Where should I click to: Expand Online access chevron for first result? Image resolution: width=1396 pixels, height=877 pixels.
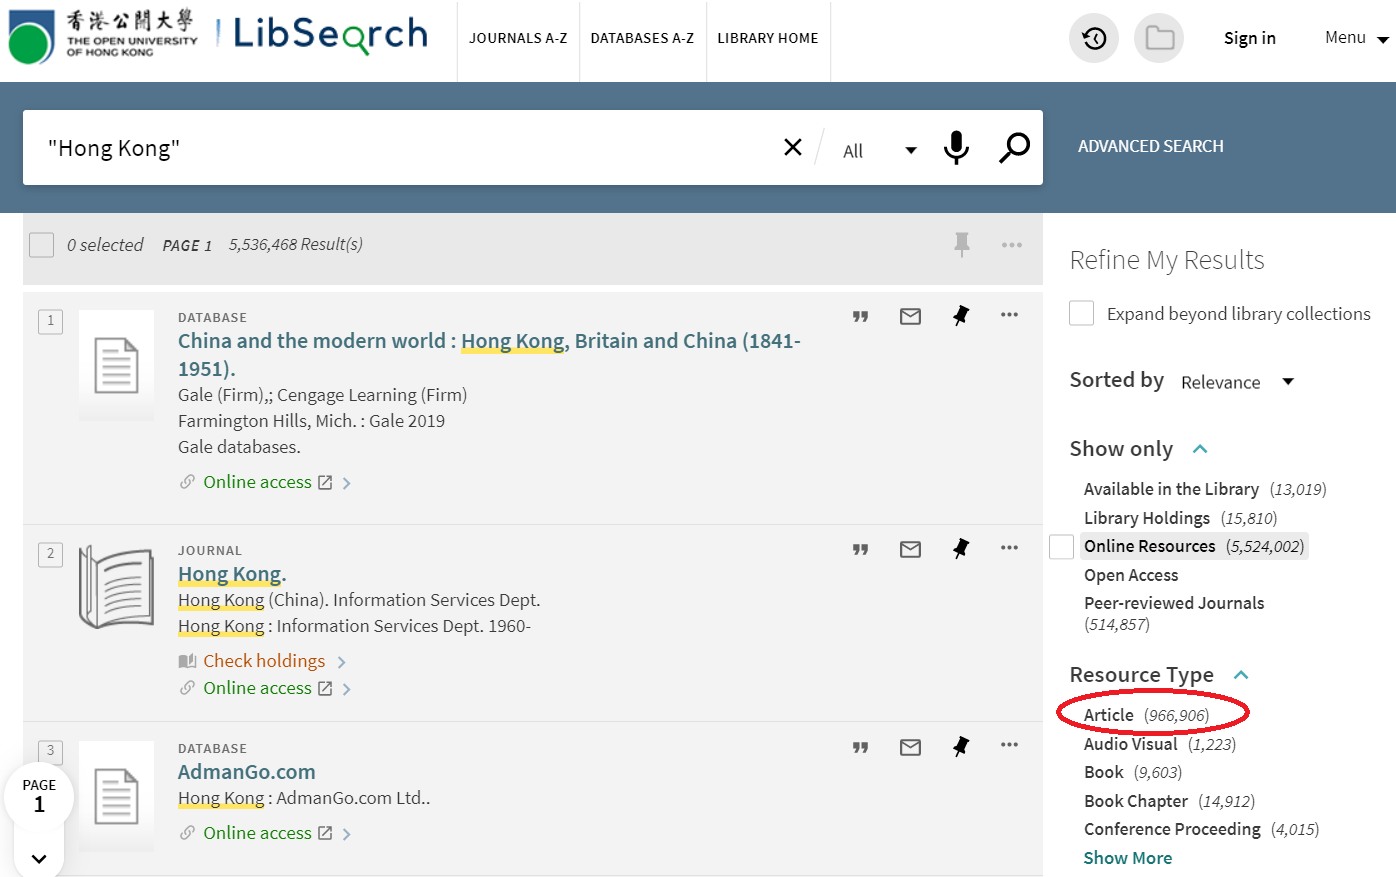346,483
